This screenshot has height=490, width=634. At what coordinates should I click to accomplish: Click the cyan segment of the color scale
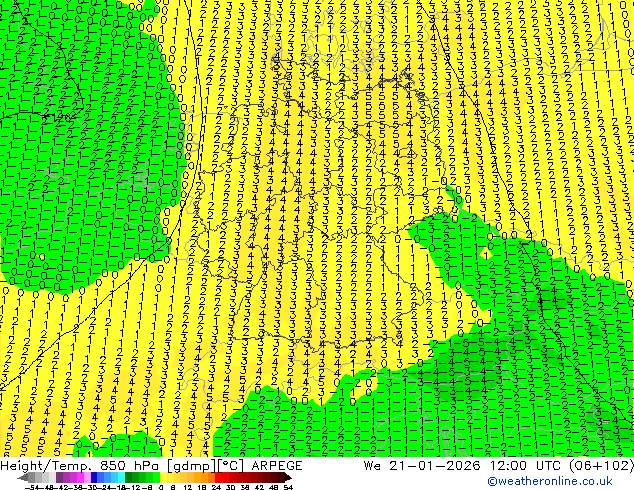pyautogui.click(x=121, y=477)
